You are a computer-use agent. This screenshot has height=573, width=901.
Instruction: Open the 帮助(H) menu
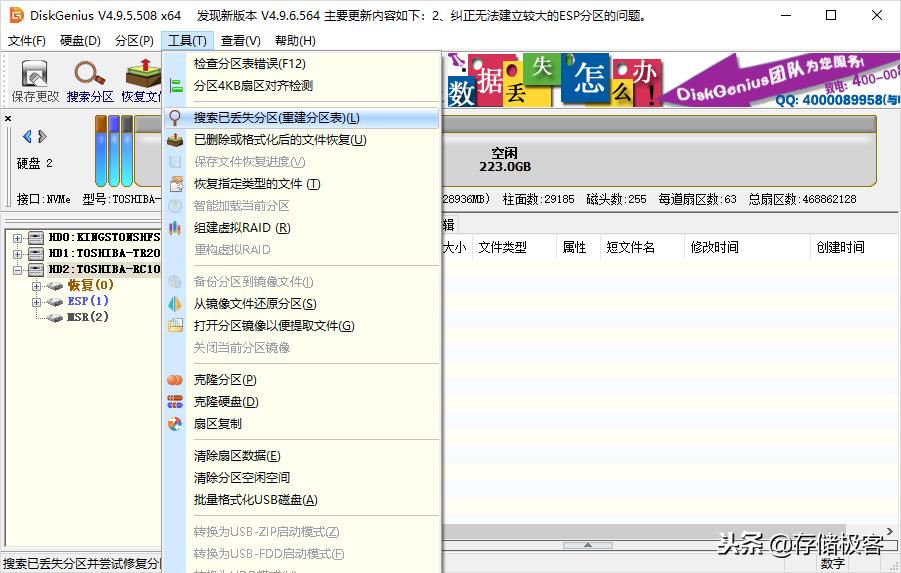click(x=295, y=41)
